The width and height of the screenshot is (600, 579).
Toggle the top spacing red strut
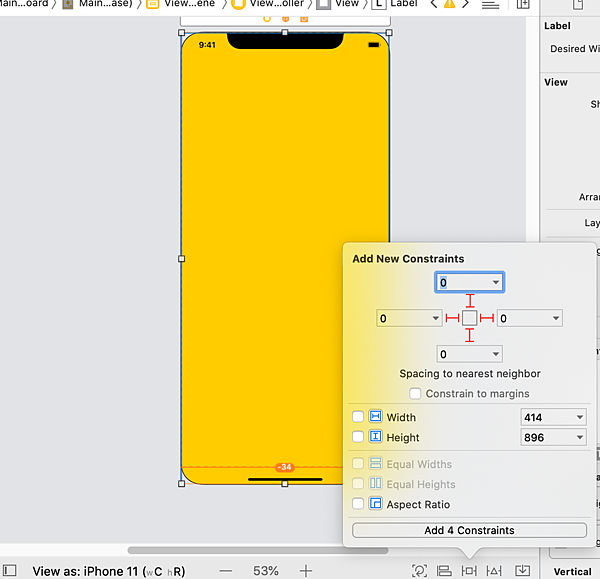pos(470,301)
